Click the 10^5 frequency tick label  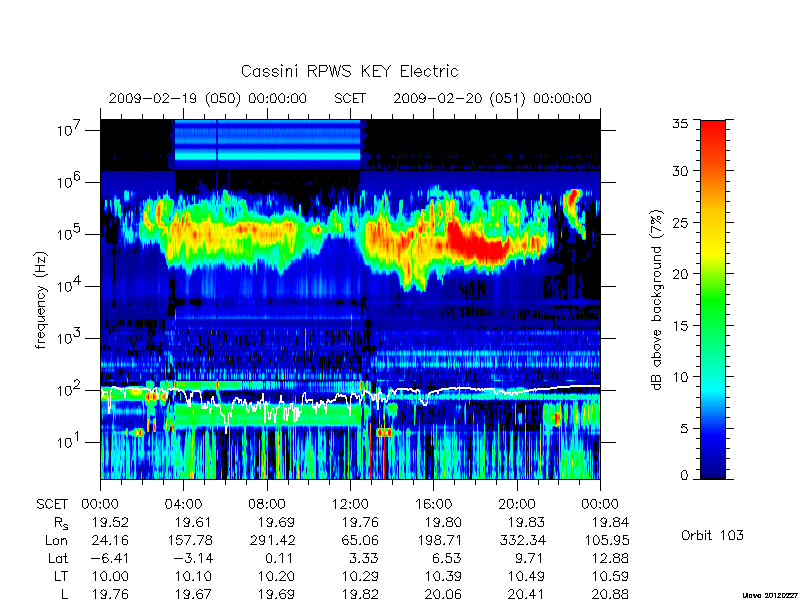point(70,234)
